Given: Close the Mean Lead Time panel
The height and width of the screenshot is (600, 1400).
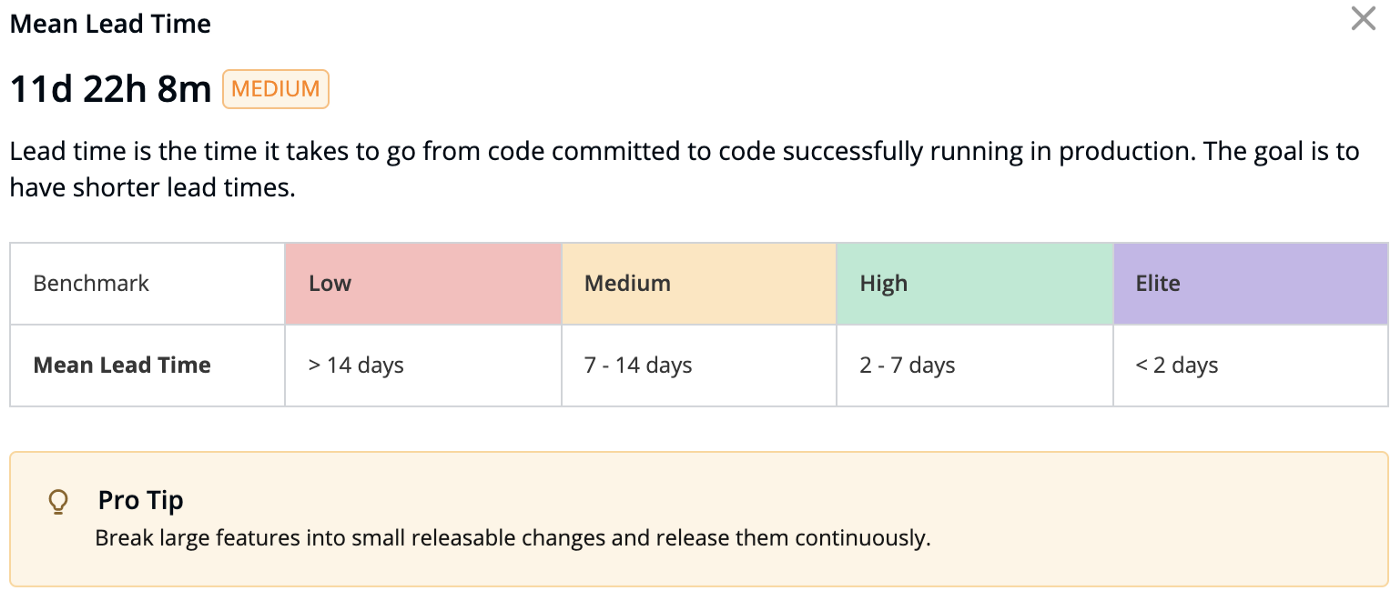Looking at the screenshot, I should click(1363, 19).
